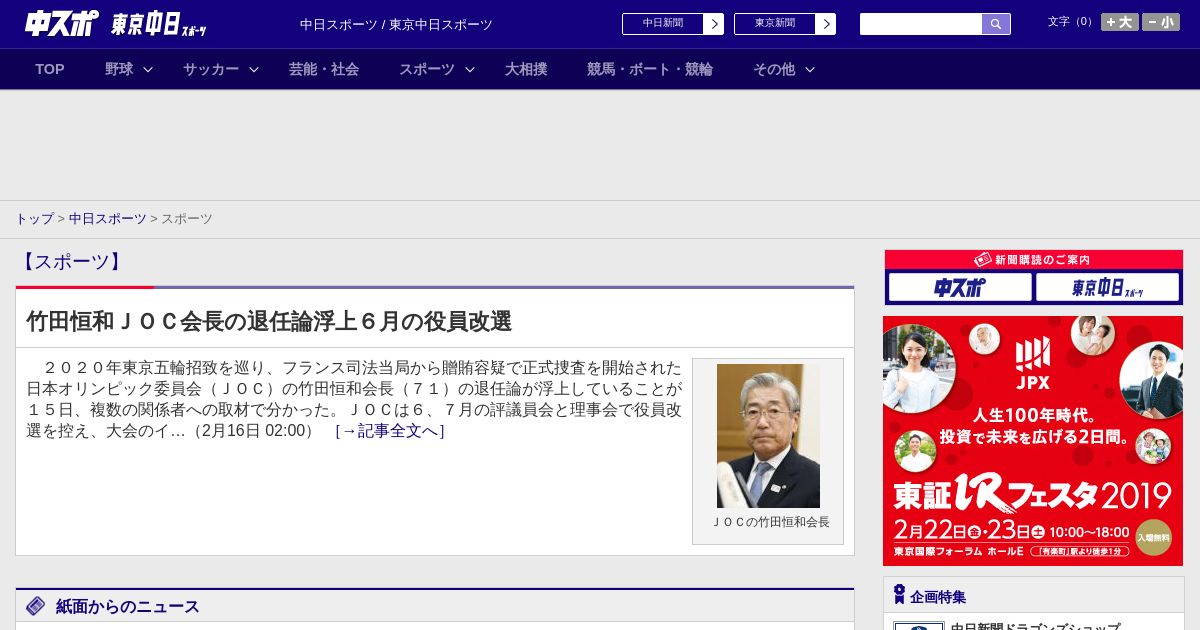Open the photo of JOC president Takeda
1200x630 pixels.
(x=768, y=436)
